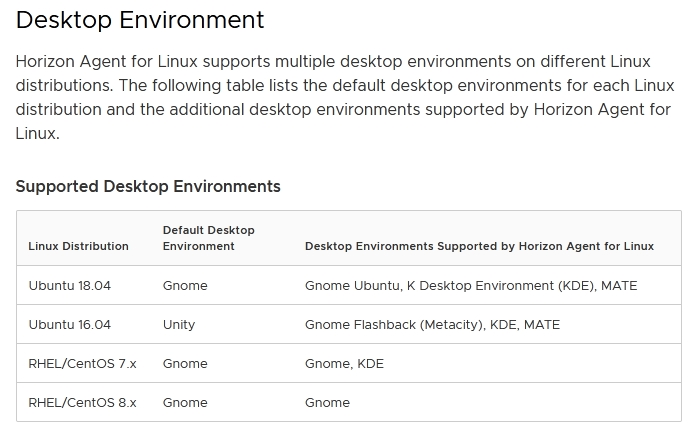The height and width of the screenshot is (435, 697).
Task: Click the Supported Desktop Environments table title
Action: (148, 186)
